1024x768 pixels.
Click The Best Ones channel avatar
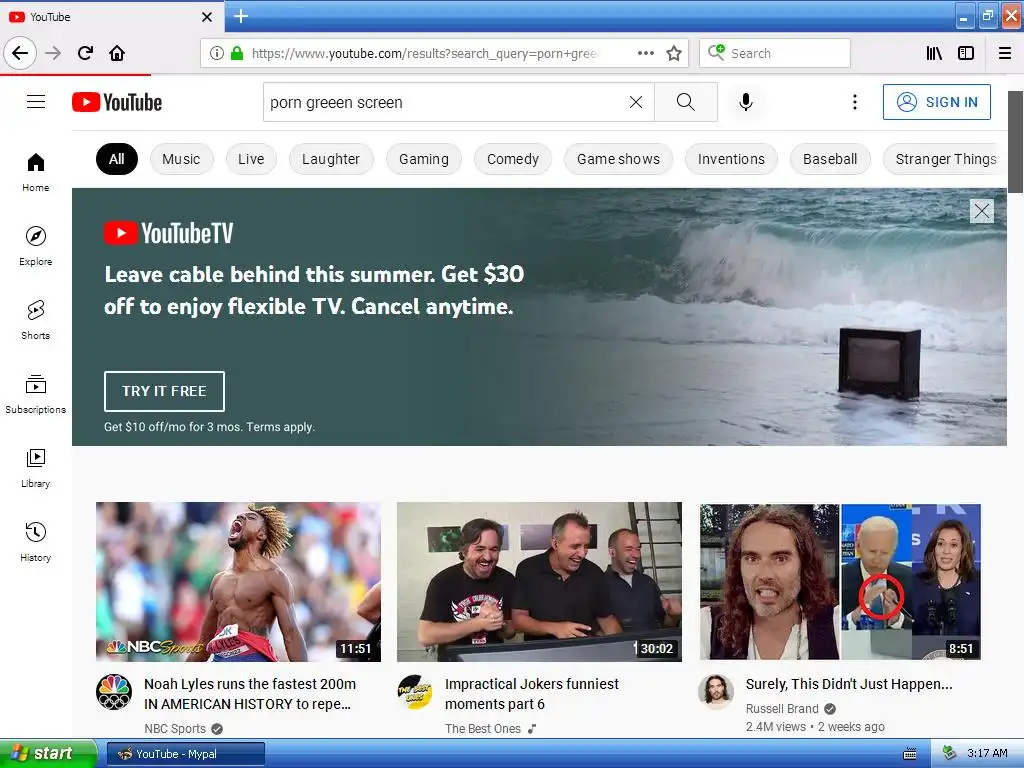pos(415,692)
